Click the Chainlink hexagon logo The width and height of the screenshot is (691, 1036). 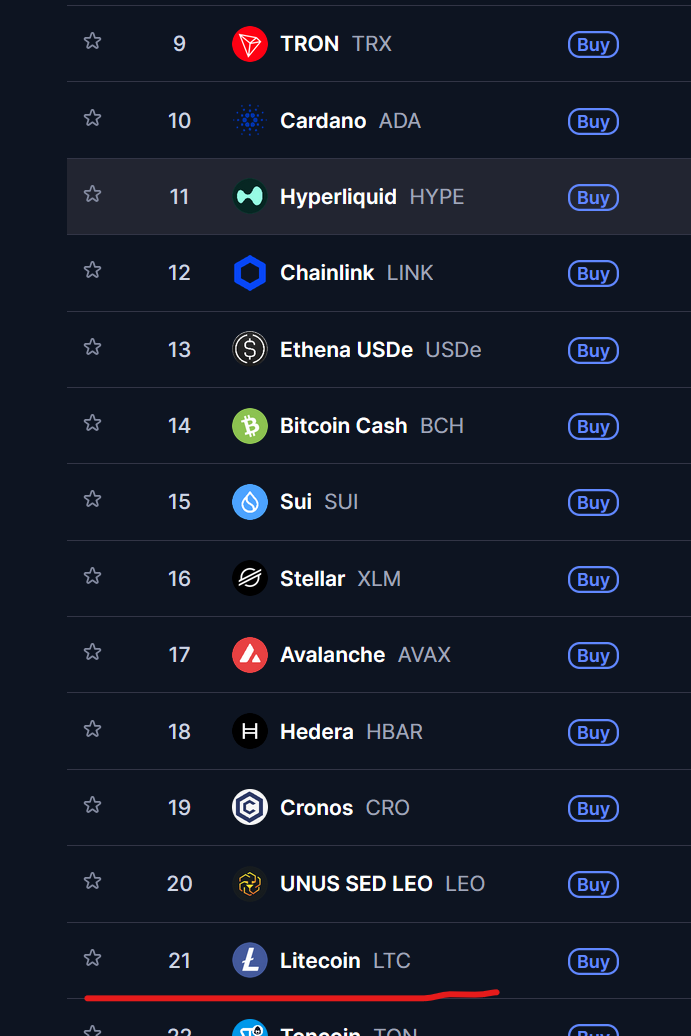[x=250, y=273]
